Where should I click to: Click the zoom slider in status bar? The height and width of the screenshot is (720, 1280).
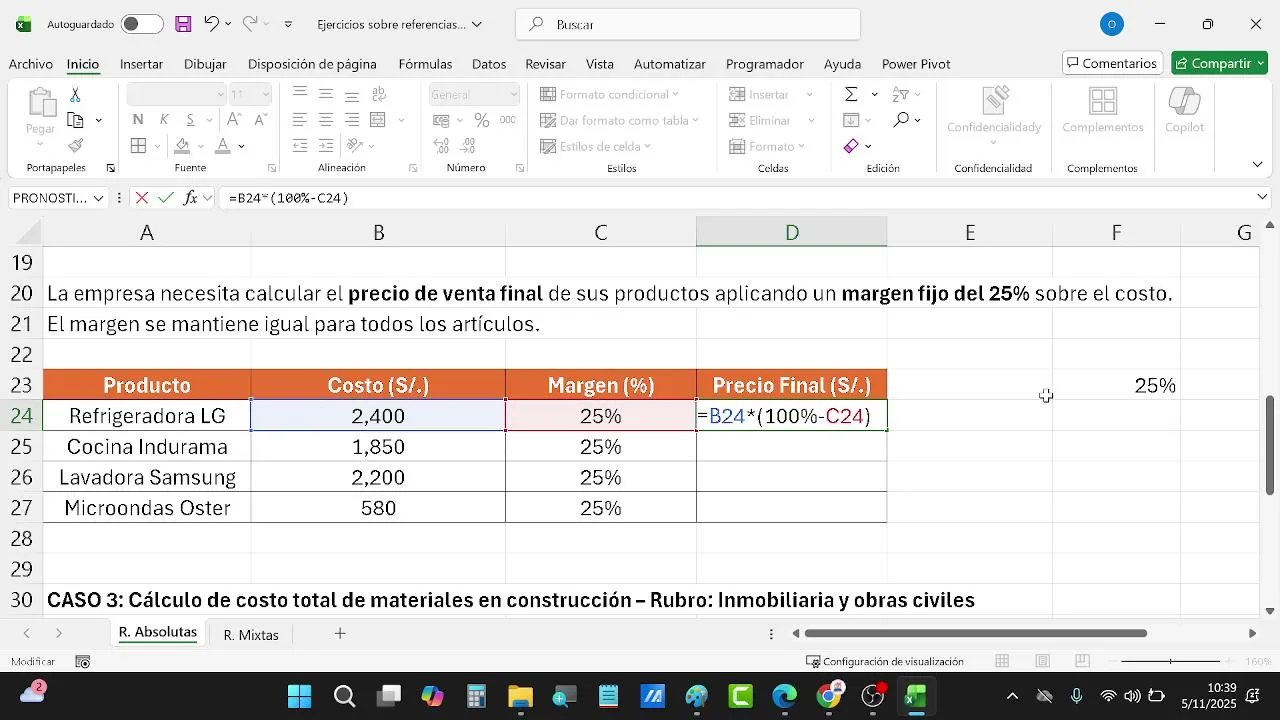click(1170, 661)
